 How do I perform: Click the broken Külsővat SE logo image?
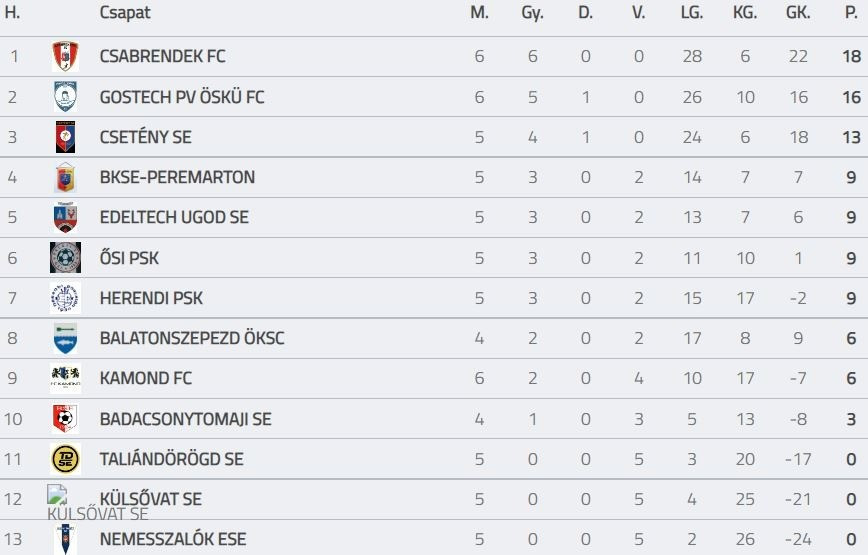pyautogui.click(x=57, y=494)
